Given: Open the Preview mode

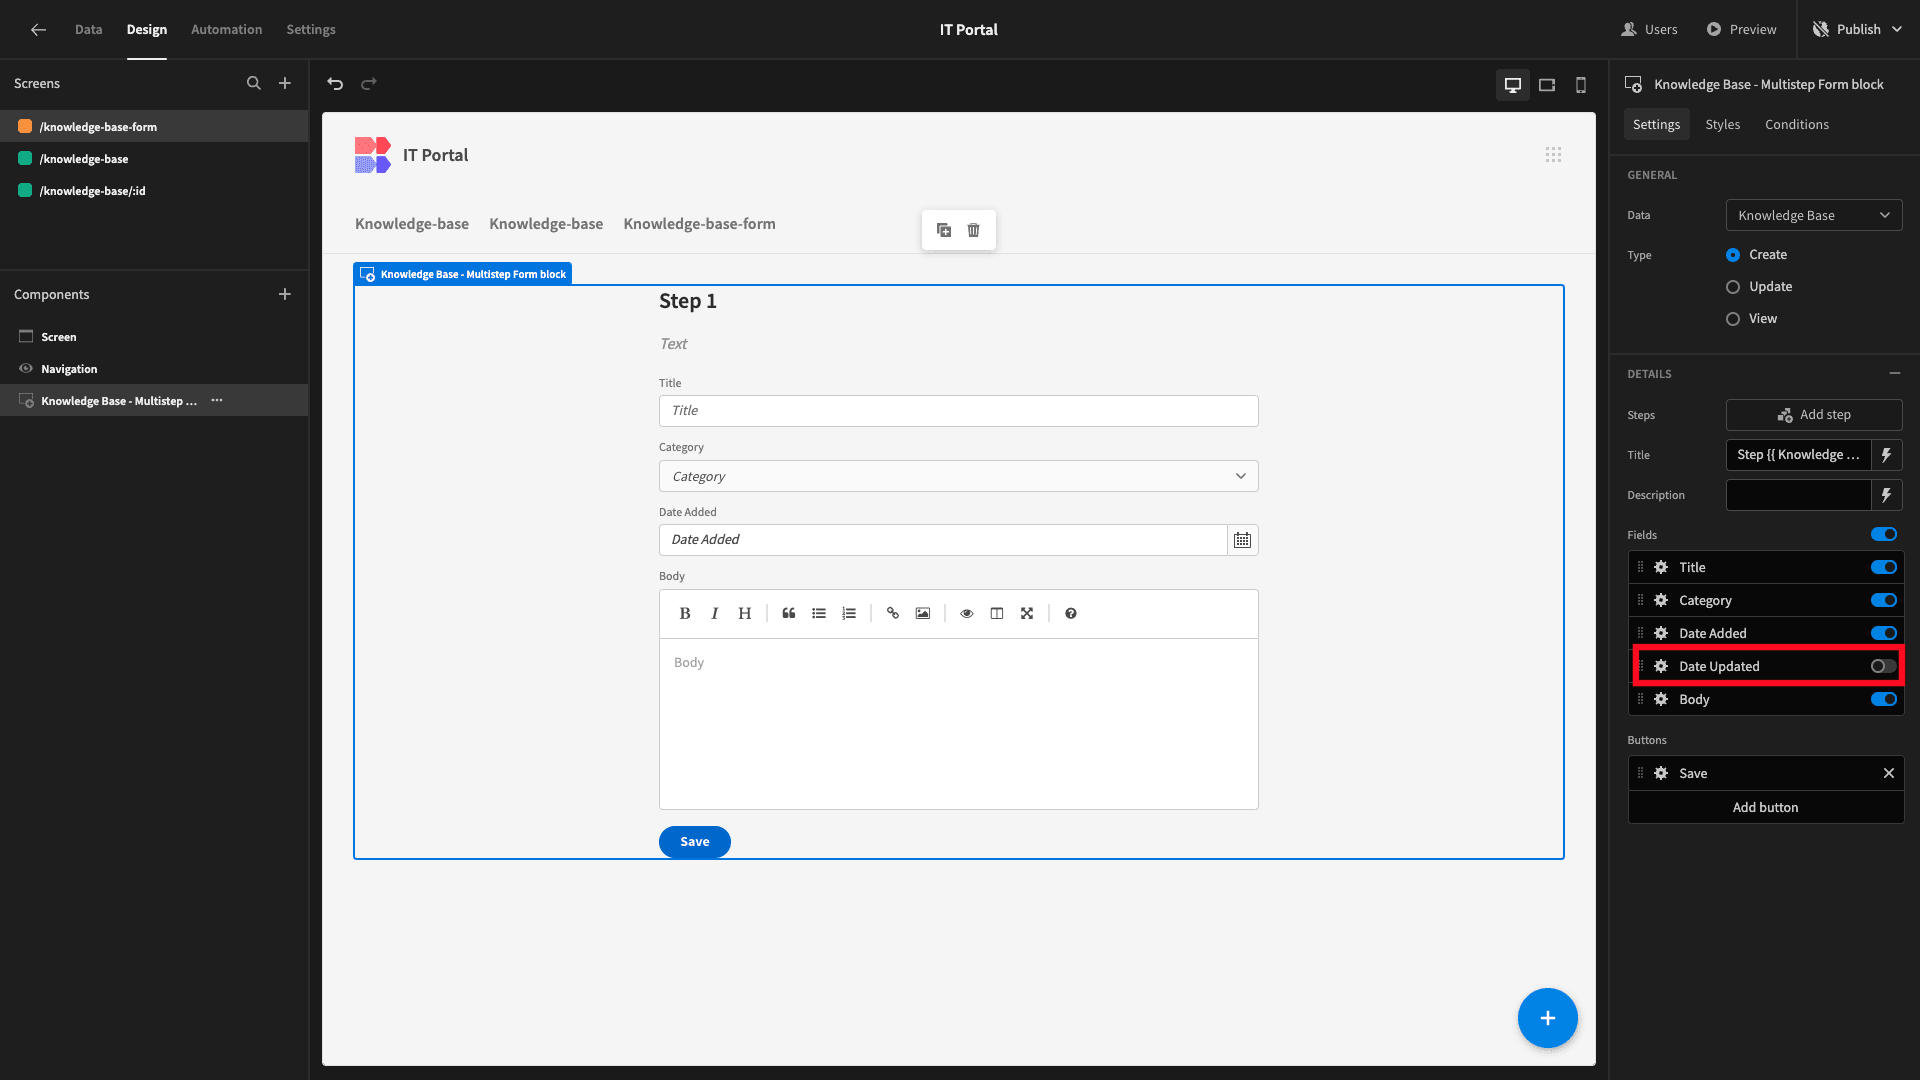Looking at the screenshot, I should 1741,30.
